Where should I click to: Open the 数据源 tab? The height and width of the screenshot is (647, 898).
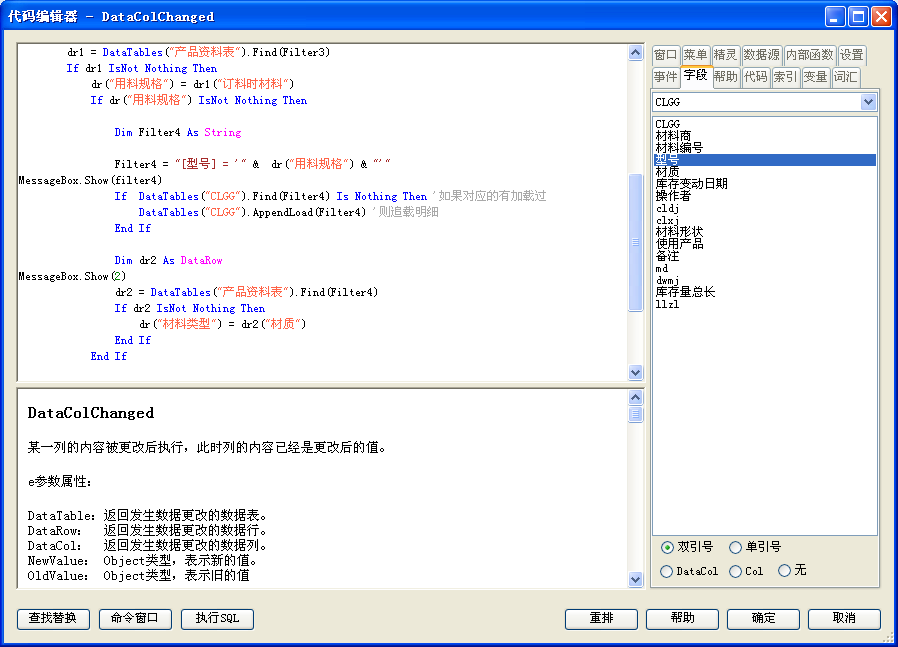coord(762,55)
